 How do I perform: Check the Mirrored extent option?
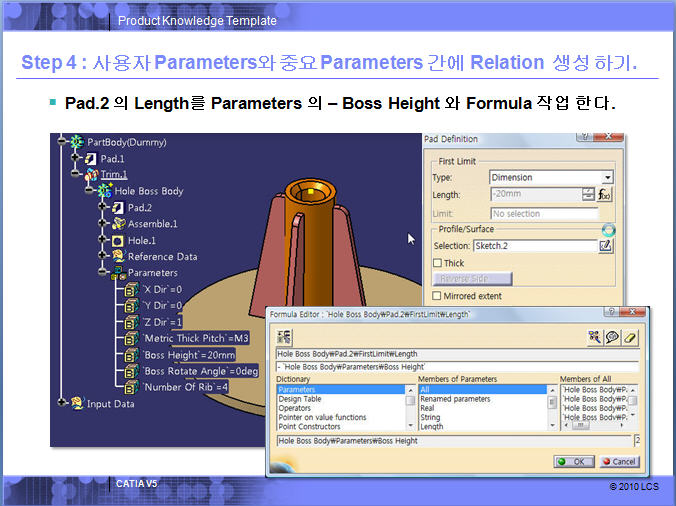point(437,296)
